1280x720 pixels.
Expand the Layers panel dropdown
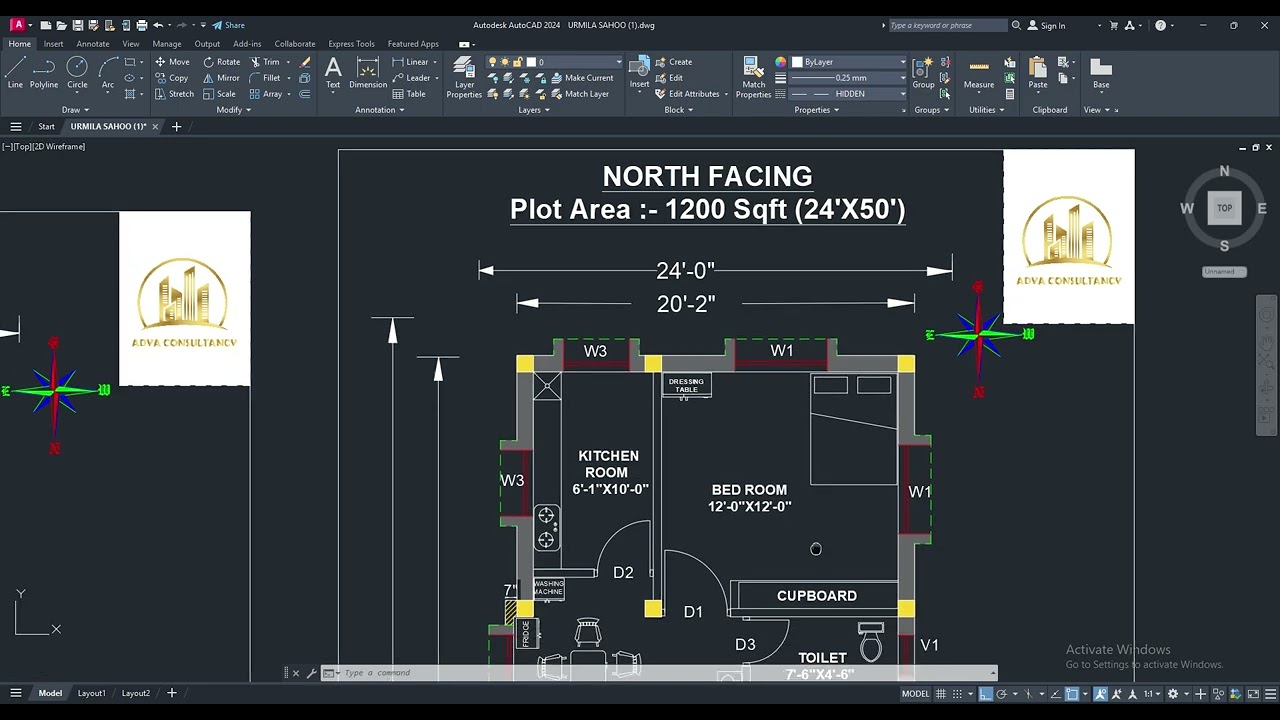[534, 110]
